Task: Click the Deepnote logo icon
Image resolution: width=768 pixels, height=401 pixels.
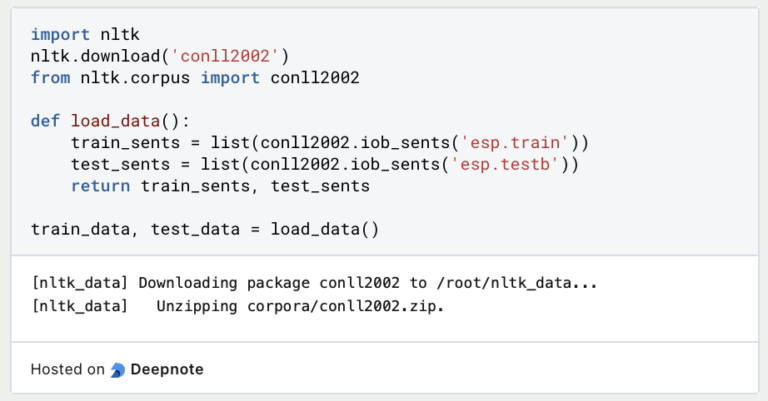Action: click(x=118, y=370)
